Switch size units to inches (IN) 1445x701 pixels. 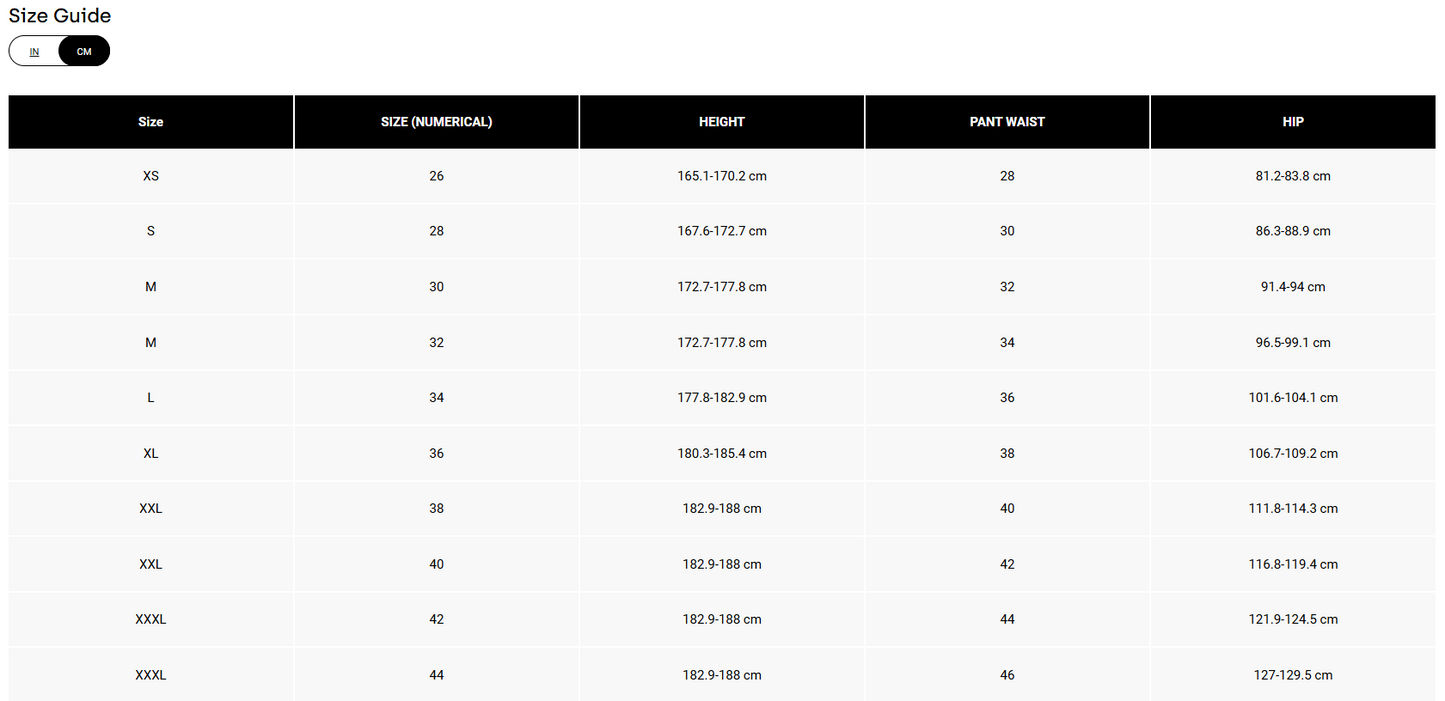point(34,52)
